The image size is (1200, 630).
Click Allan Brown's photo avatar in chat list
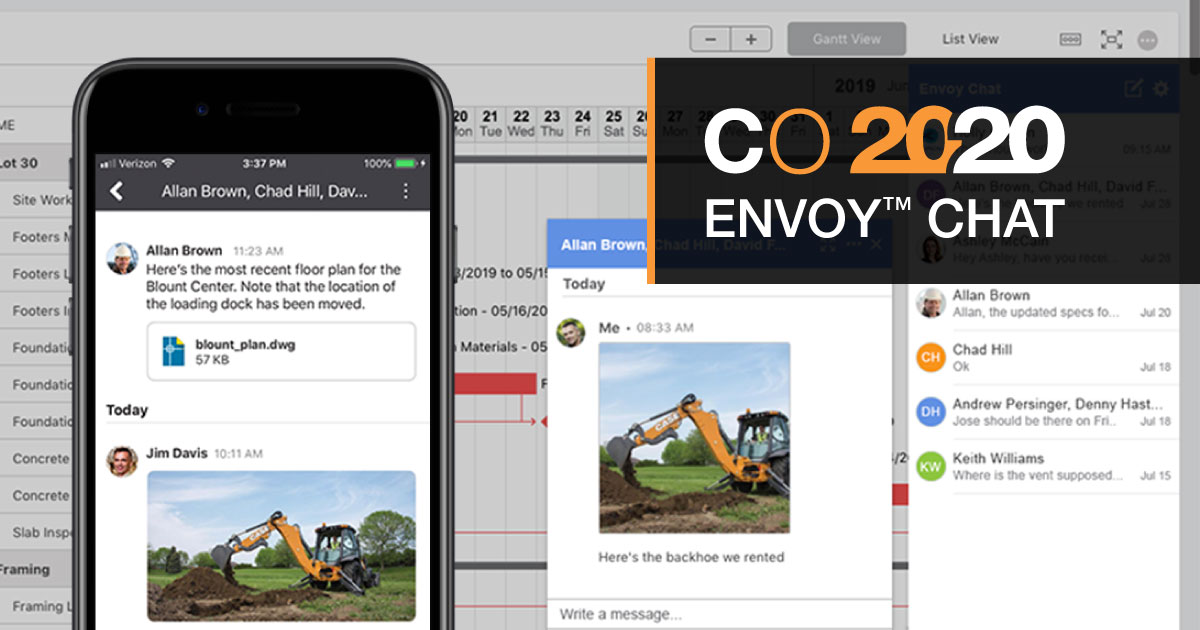pyautogui.click(x=931, y=303)
